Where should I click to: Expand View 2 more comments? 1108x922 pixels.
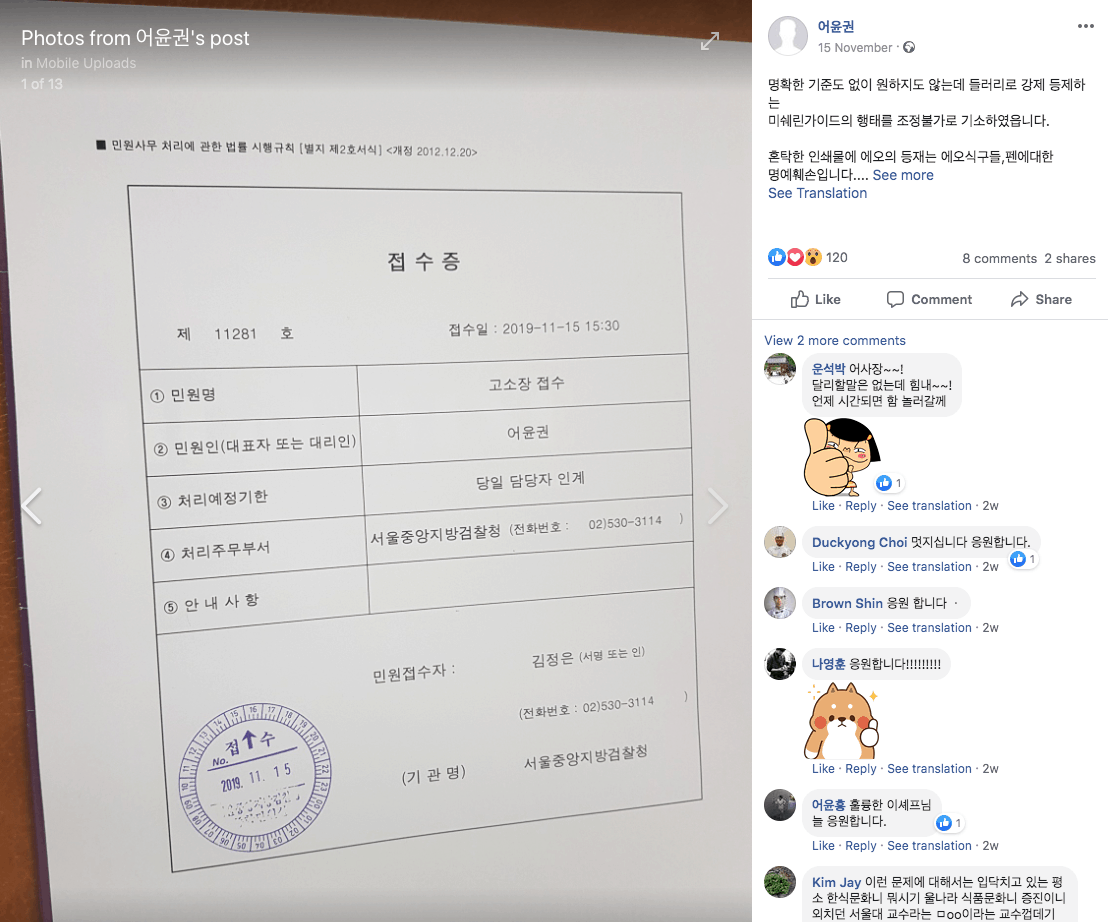click(x=835, y=341)
